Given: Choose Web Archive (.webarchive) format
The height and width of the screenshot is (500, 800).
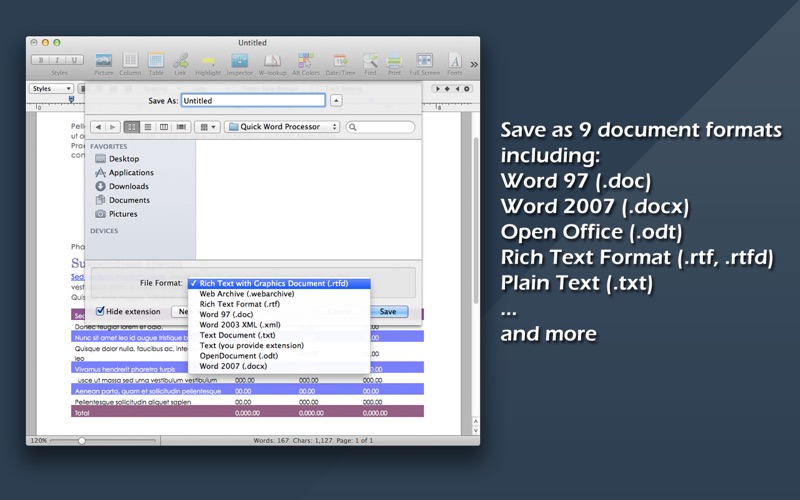Looking at the screenshot, I should point(279,294).
